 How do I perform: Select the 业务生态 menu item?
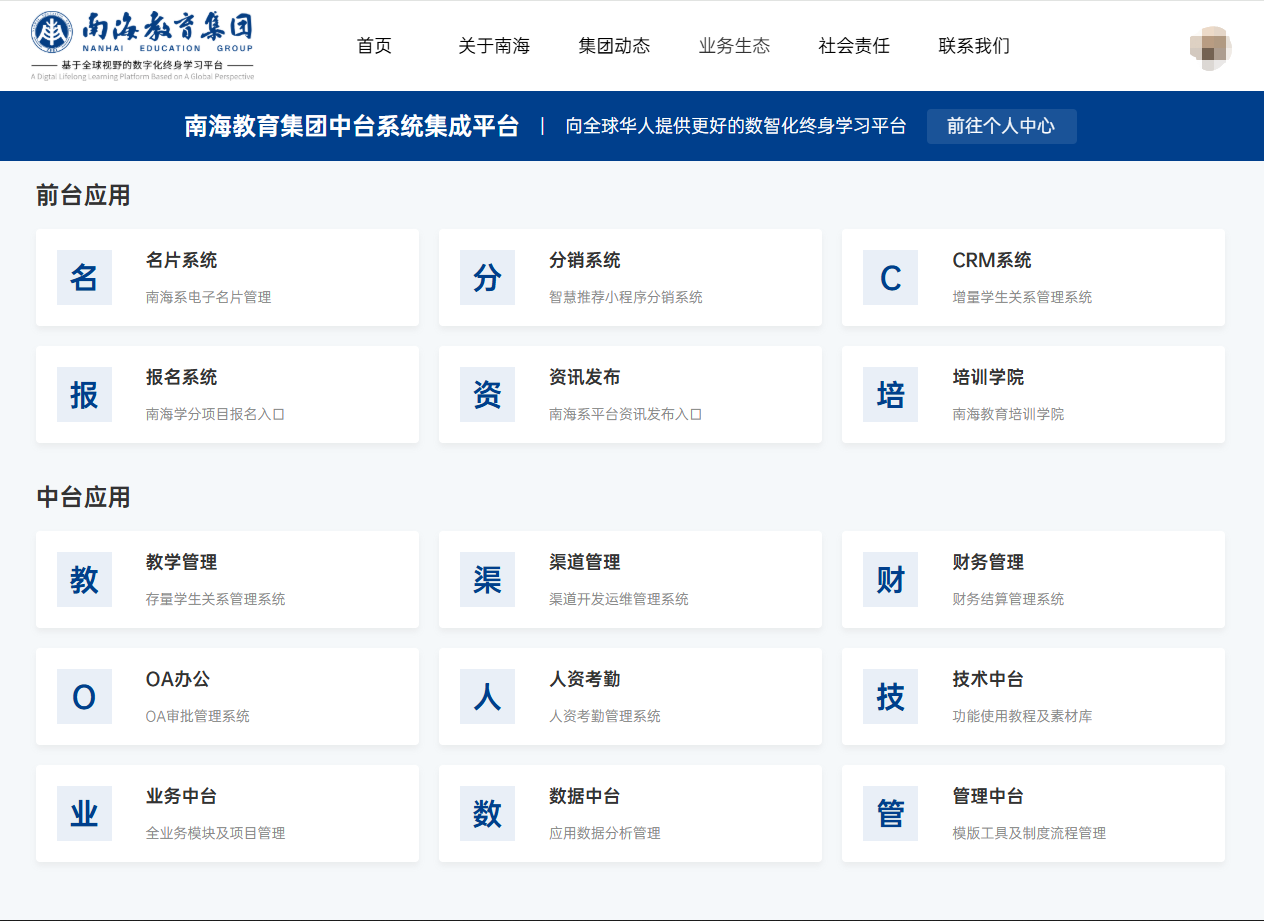pyautogui.click(x=734, y=46)
